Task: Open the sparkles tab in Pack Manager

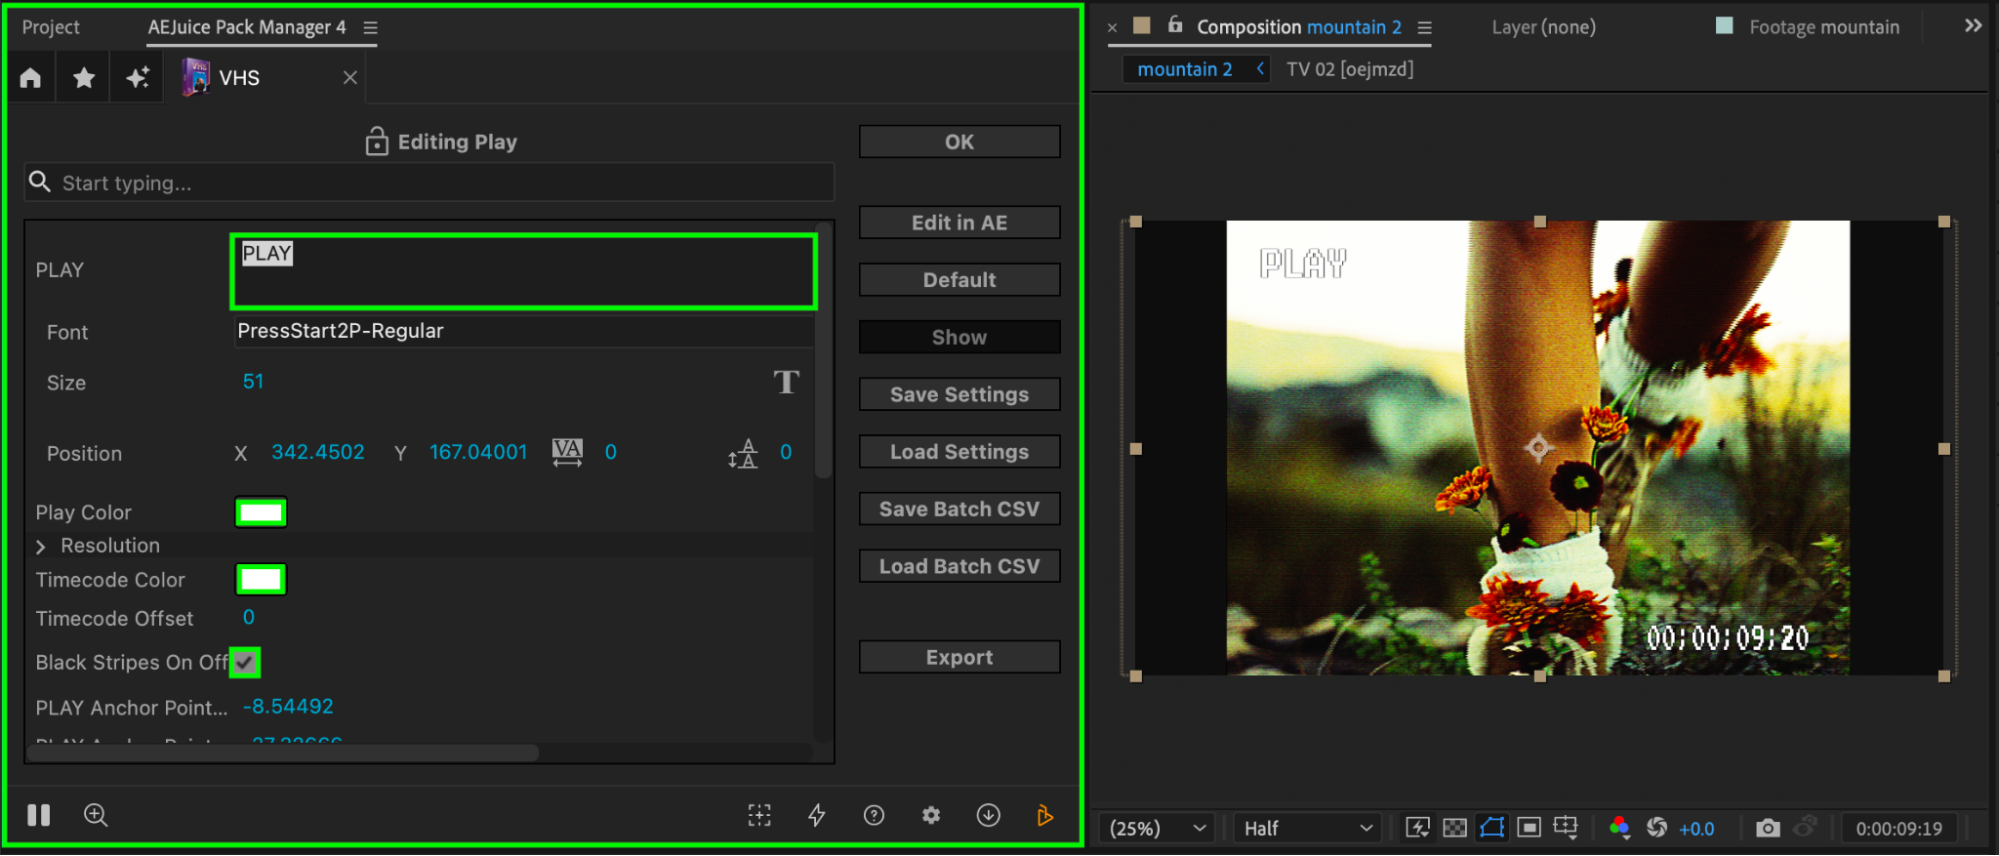Action: (138, 78)
